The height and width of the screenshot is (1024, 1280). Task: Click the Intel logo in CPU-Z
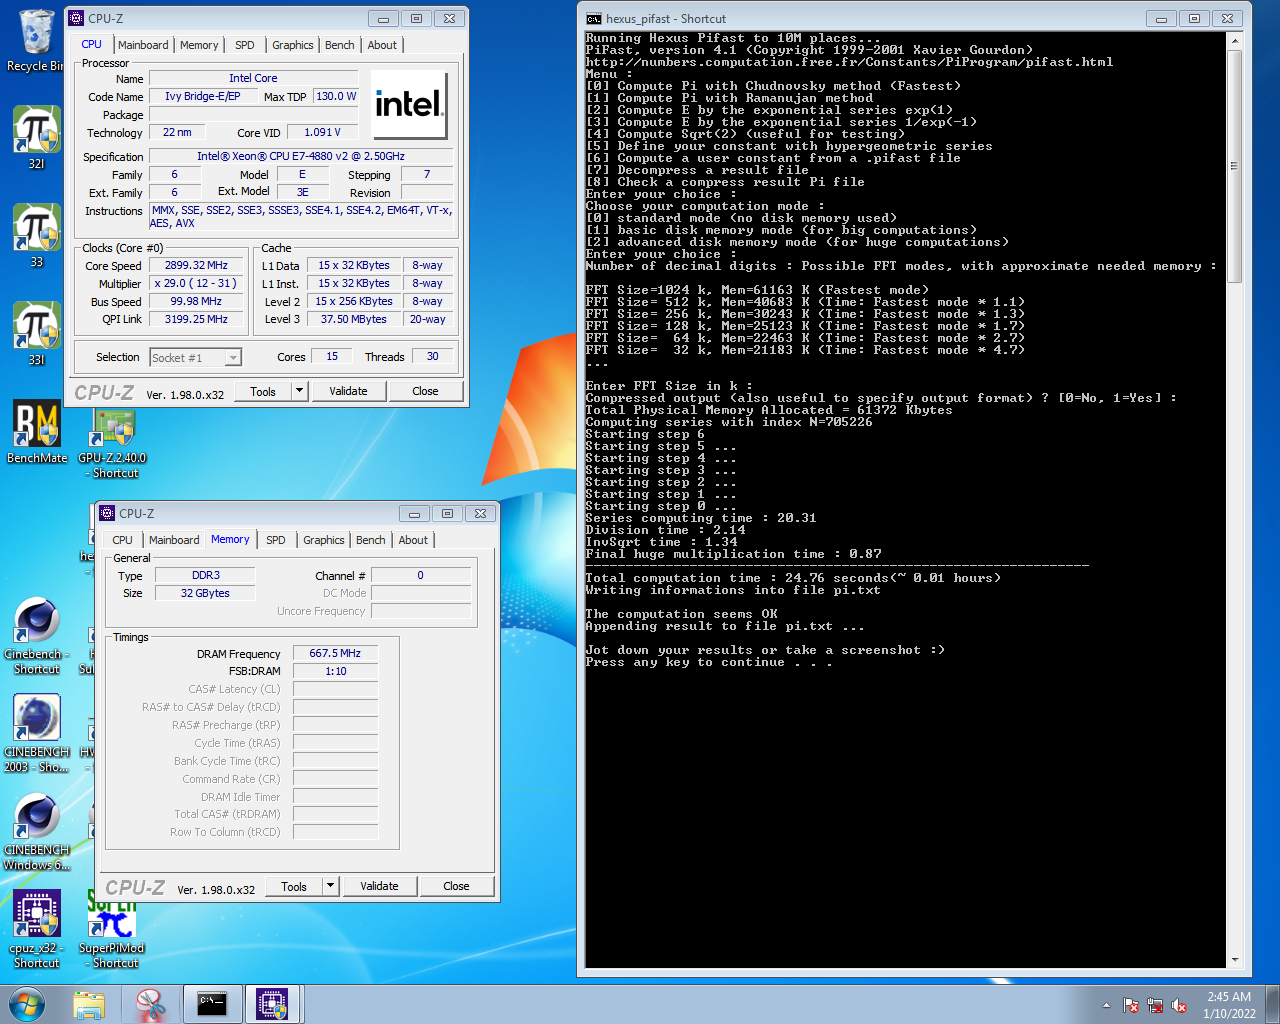point(408,104)
